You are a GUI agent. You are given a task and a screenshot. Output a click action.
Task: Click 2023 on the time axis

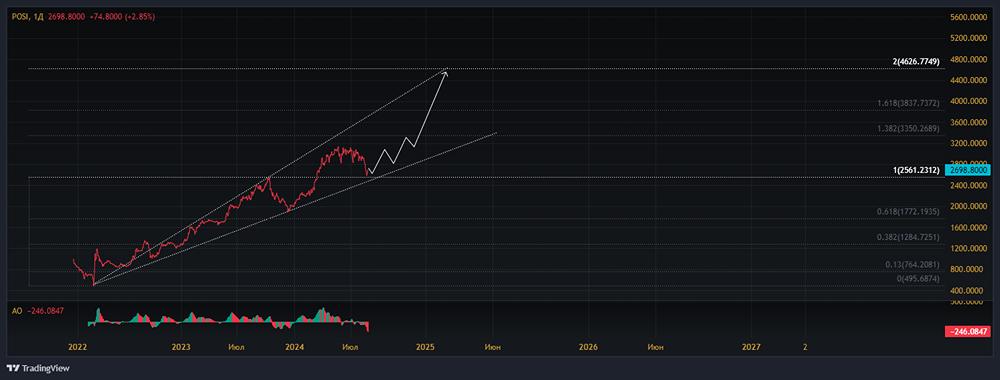coord(181,347)
